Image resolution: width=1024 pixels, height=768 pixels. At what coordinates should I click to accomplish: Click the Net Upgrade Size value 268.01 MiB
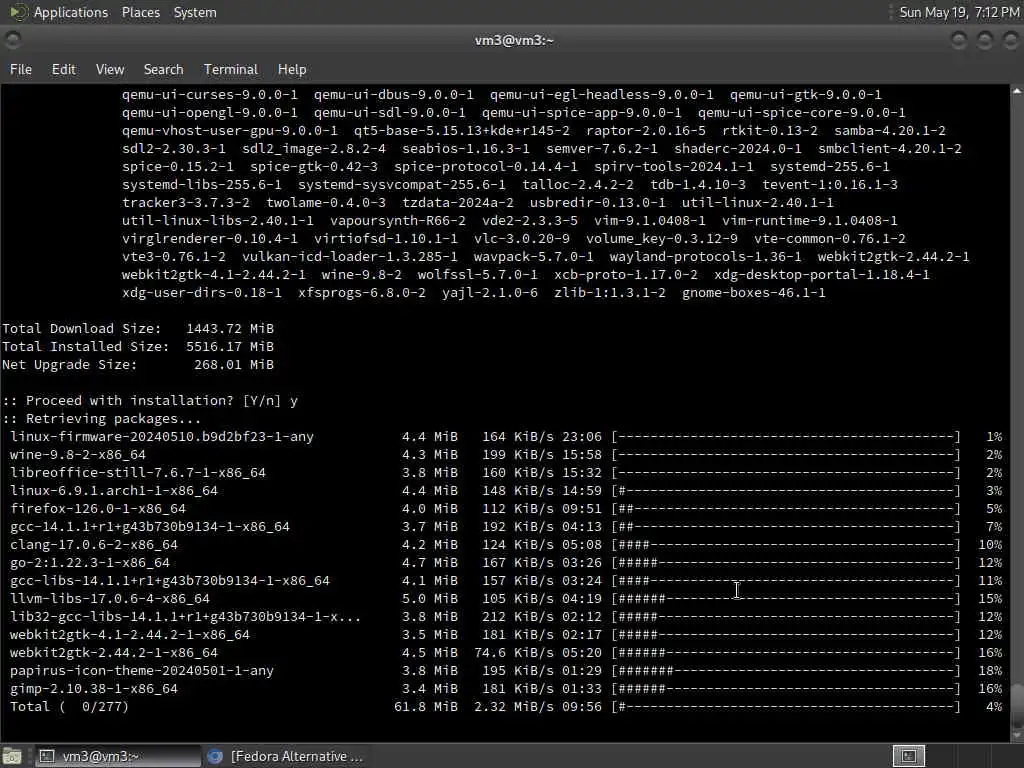tap(234, 364)
